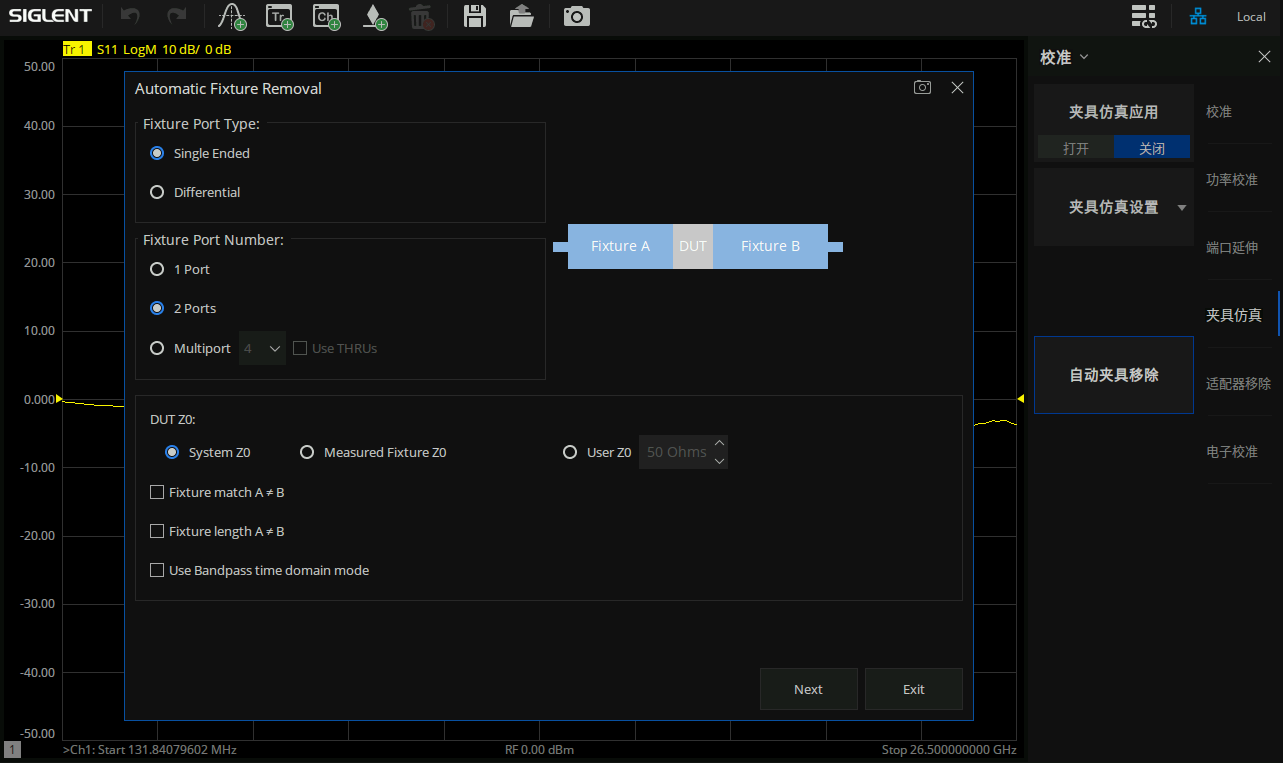Screen dimensions: 1283x763
Task: Enable Fixture match A ≠ B checkbox
Action: (157, 492)
